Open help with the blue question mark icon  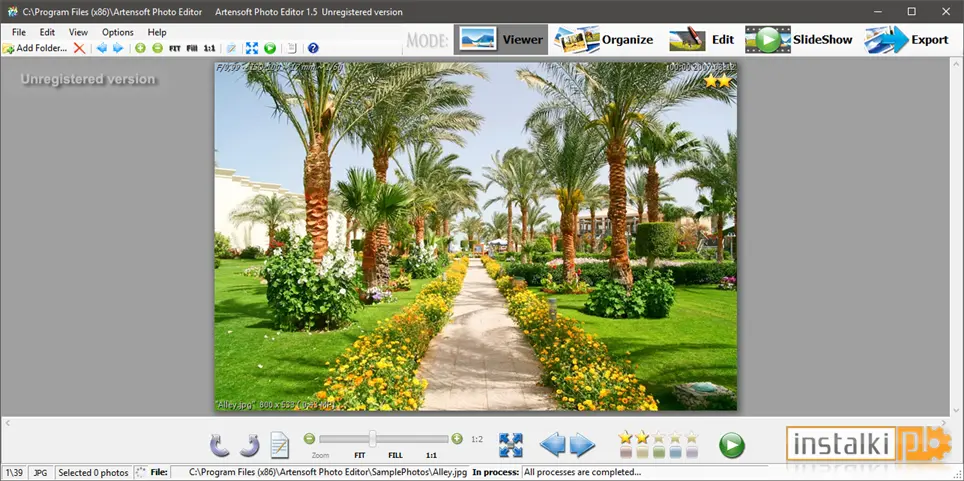pos(313,48)
